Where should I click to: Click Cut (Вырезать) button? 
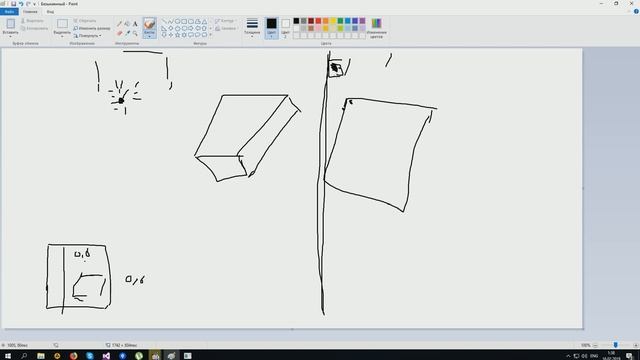click(32, 21)
